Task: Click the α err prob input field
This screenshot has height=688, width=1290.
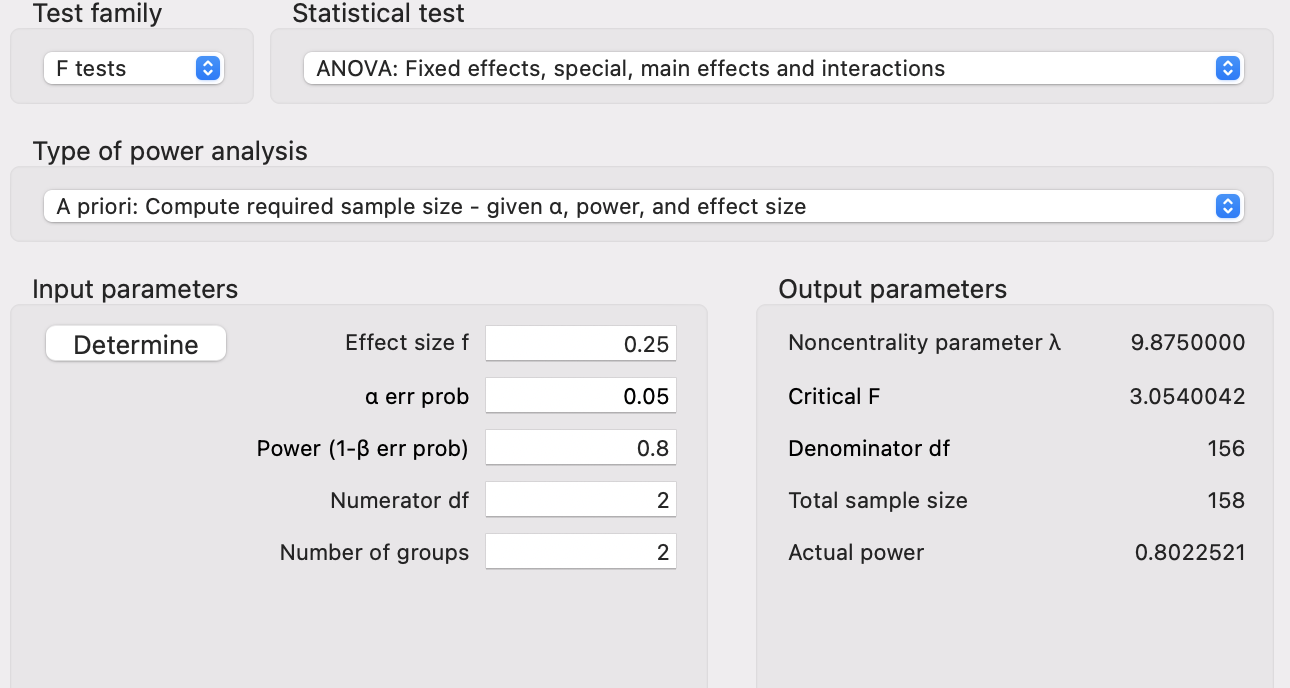Action: pyautogui.click(x=581, y=396)
